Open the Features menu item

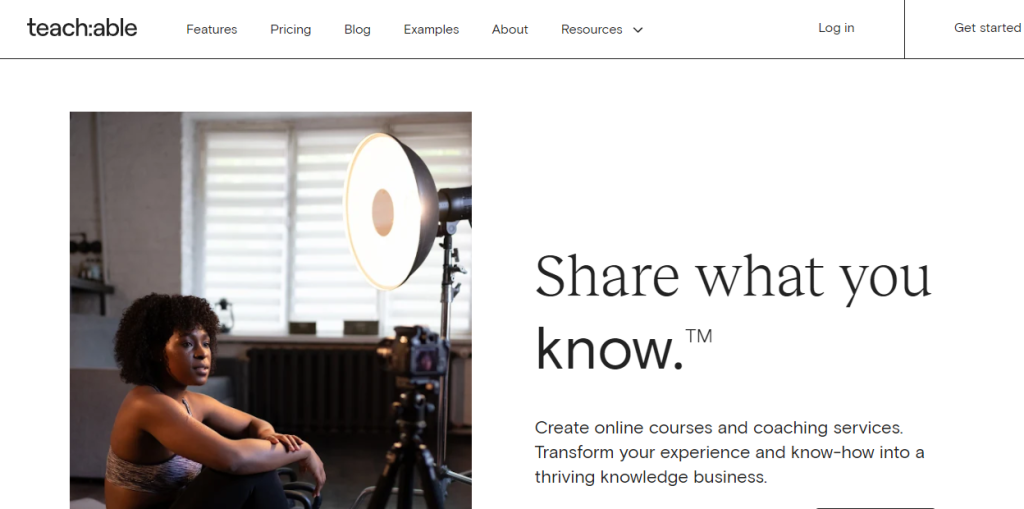211,29
